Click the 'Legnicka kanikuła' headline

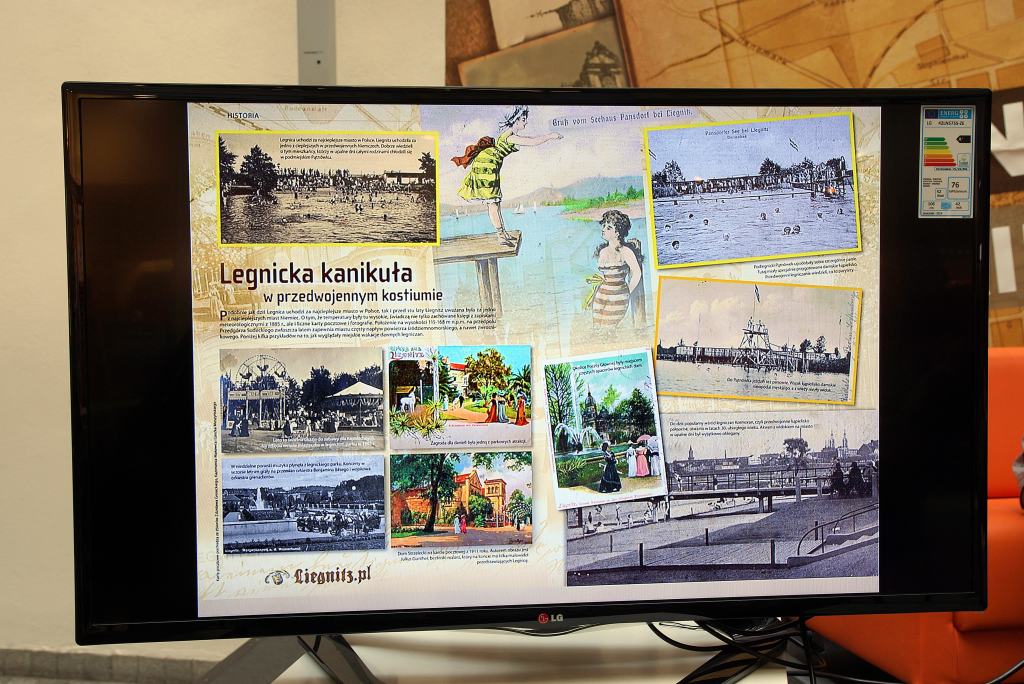[x=315, y=274]
